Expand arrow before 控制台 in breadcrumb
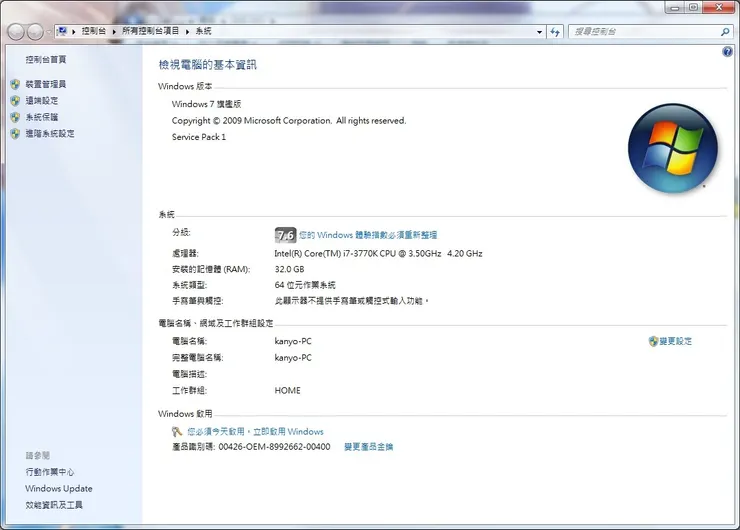740x530 pixels. (74, 32)
